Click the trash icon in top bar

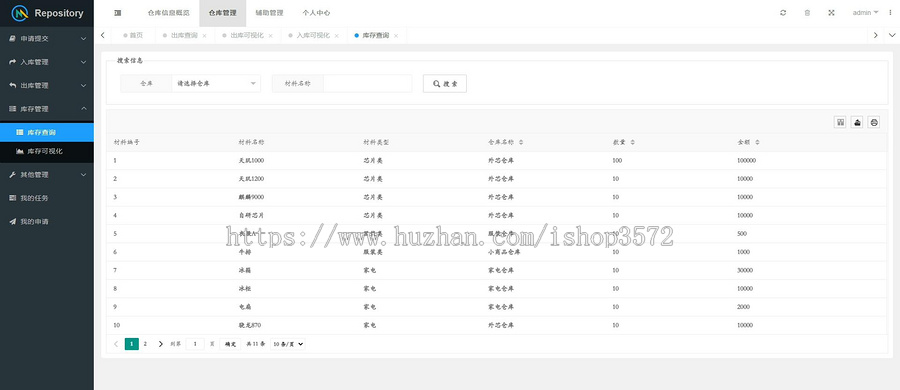point(807,13)
